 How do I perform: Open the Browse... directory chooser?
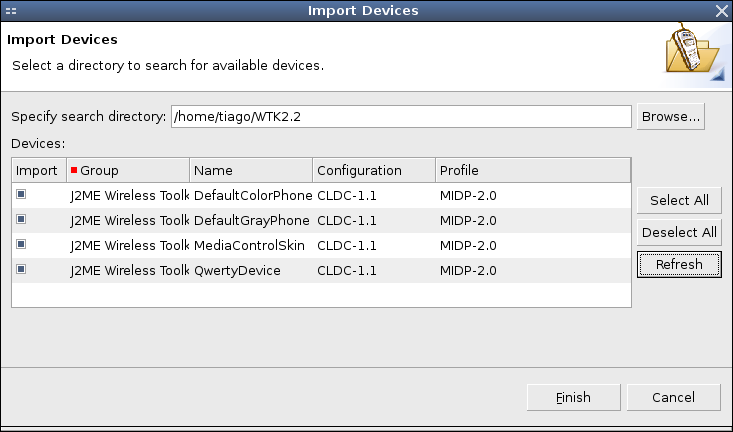click(x=670, y=116)
